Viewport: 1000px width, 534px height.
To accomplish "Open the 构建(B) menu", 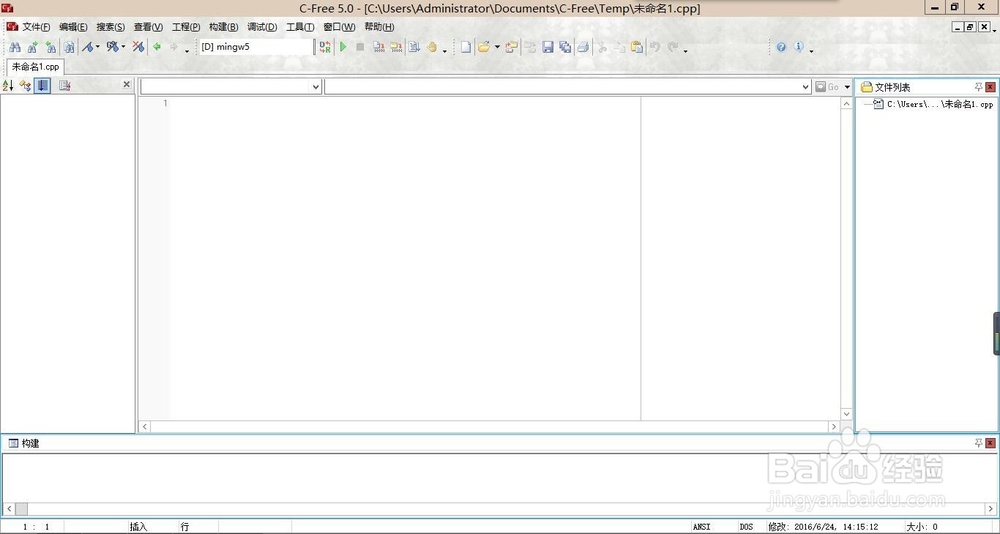I will 223,27.
